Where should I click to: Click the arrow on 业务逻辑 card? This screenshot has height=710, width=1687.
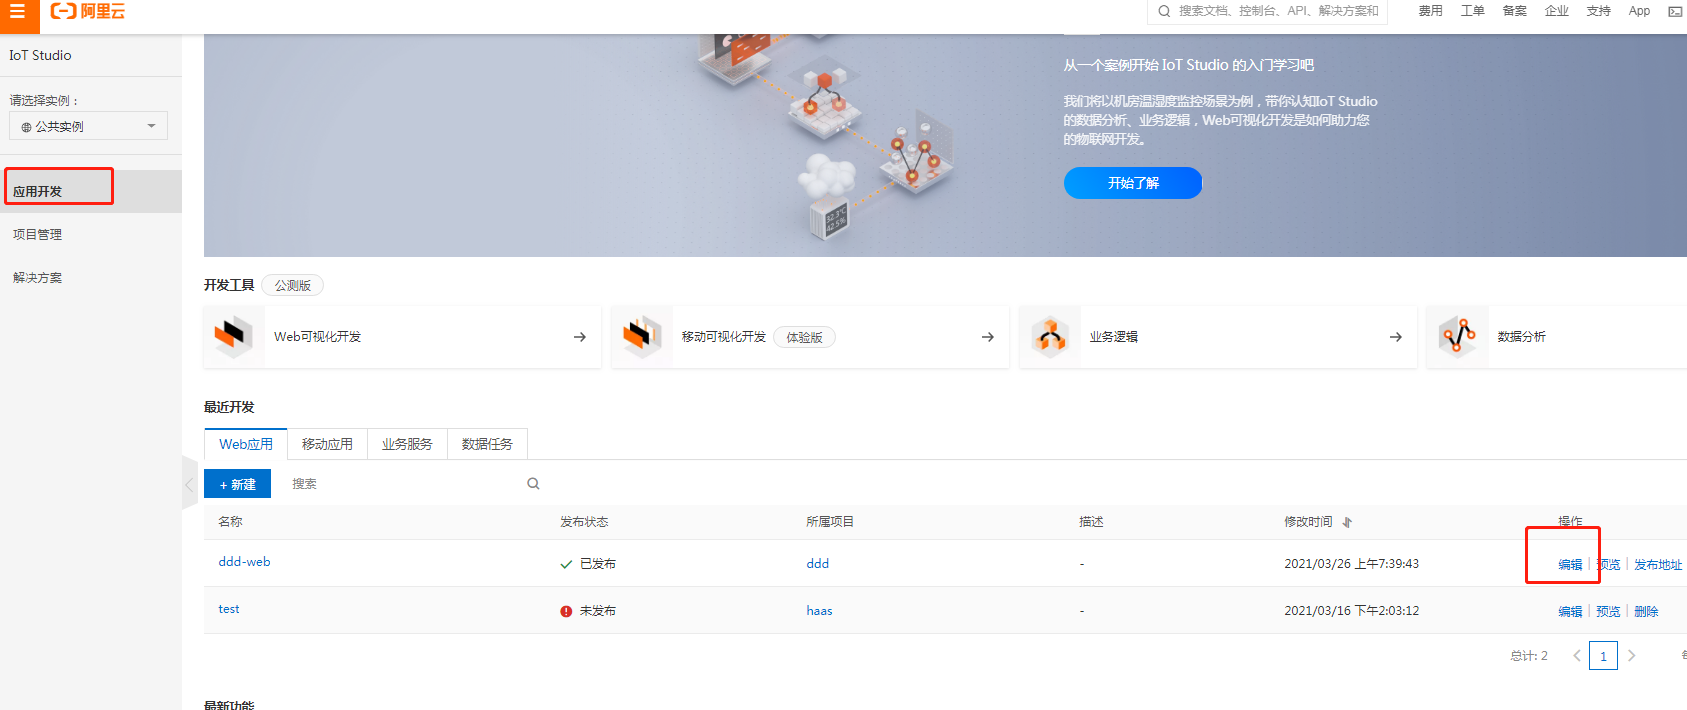click(x=1396, y=337)
